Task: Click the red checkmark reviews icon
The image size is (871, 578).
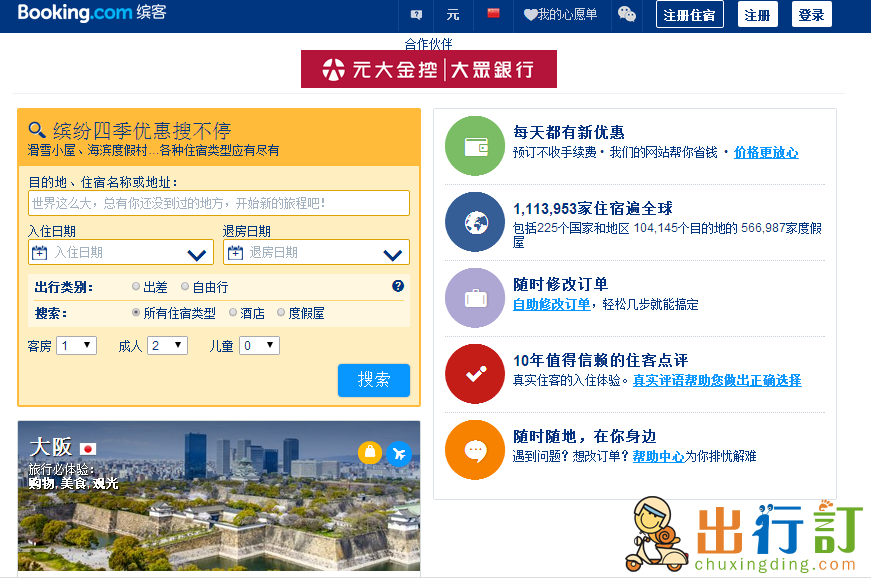Action: pos(475,374)
